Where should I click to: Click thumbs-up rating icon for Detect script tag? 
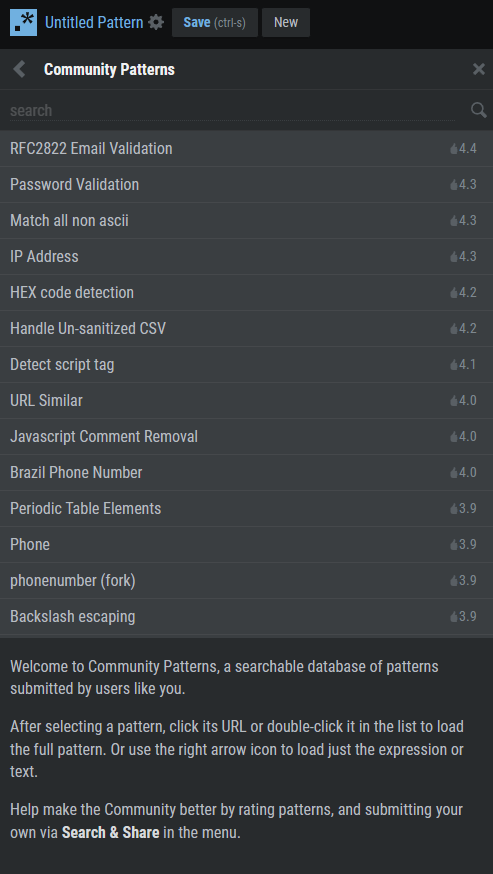[x=454, y=365]
